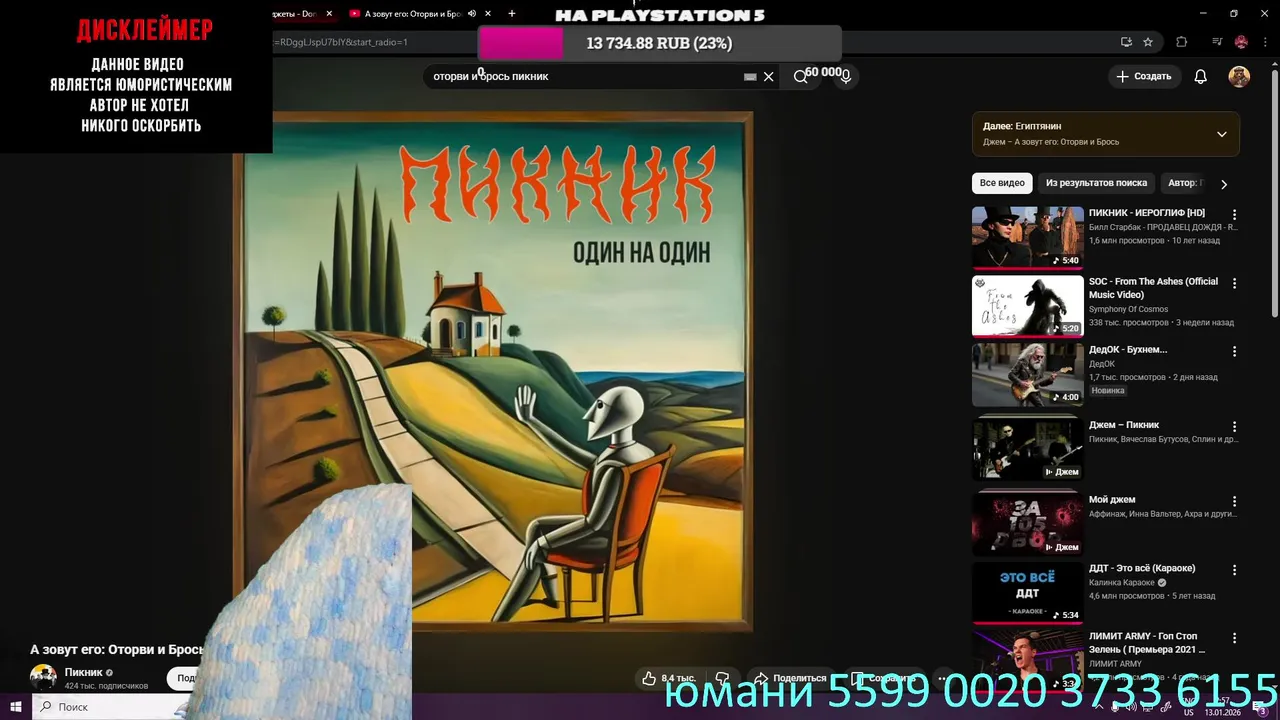Click the Поделиться share button
1280x720 pixels.
(x=790, y=678)
